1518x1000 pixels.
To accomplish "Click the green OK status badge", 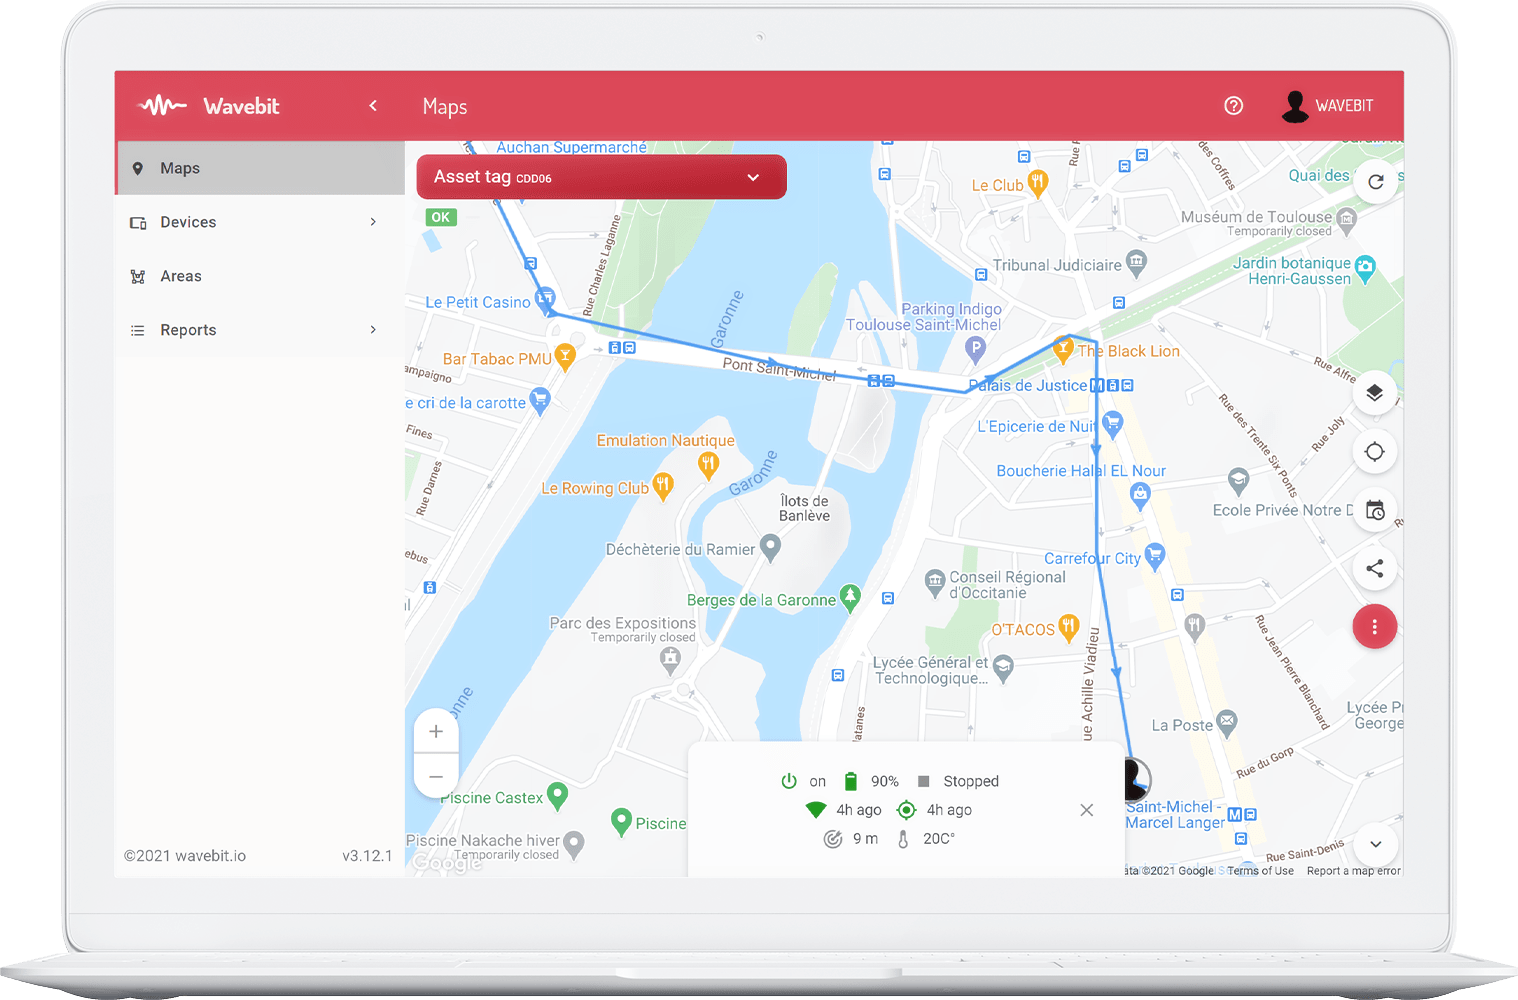I will [x=441, y=217].
